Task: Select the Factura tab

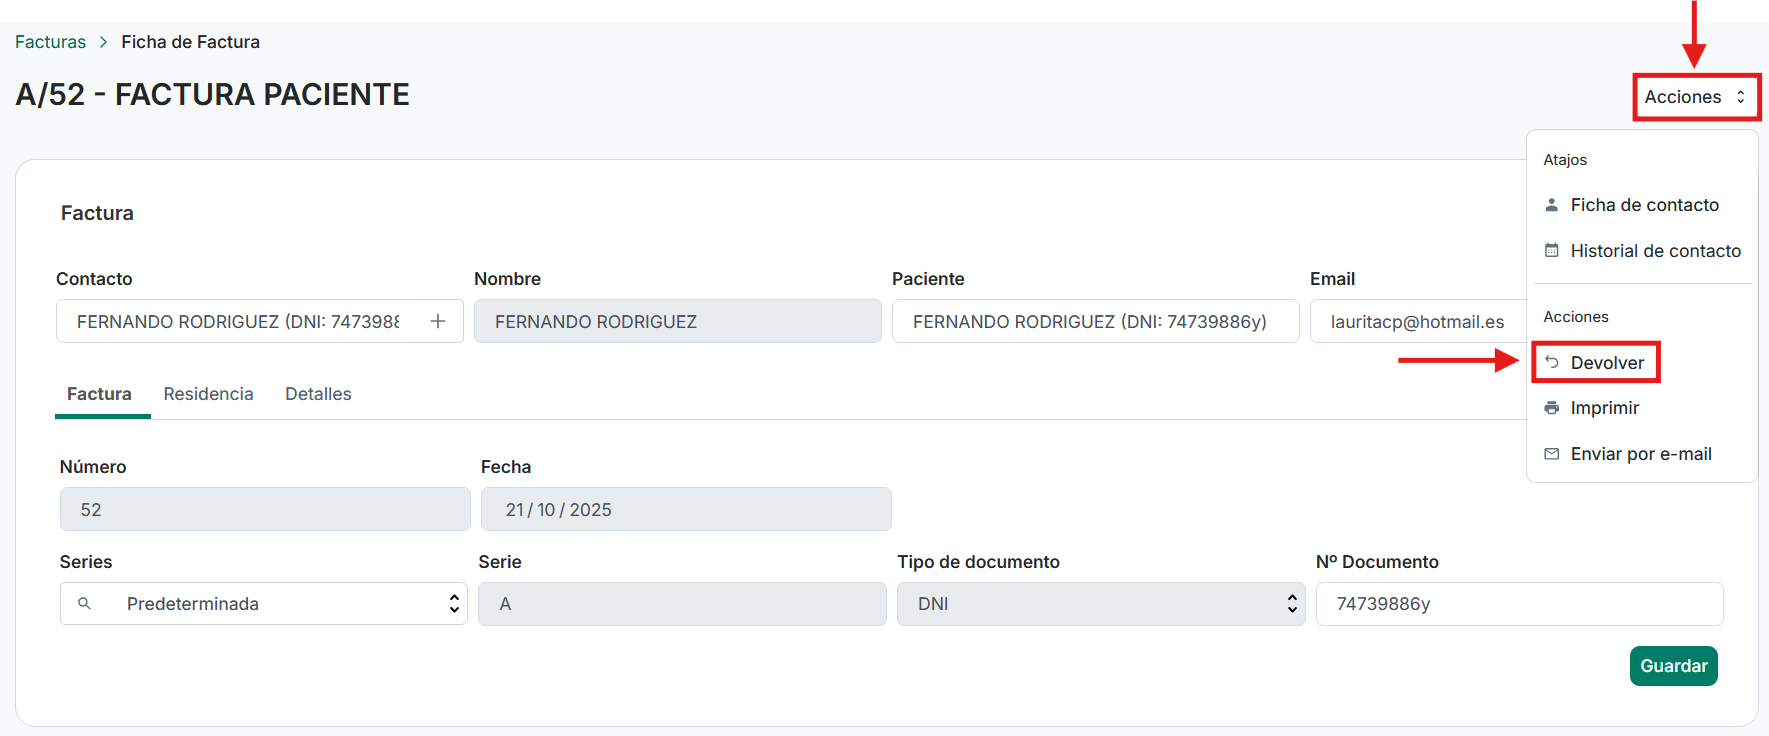Action: coord(99,394)
